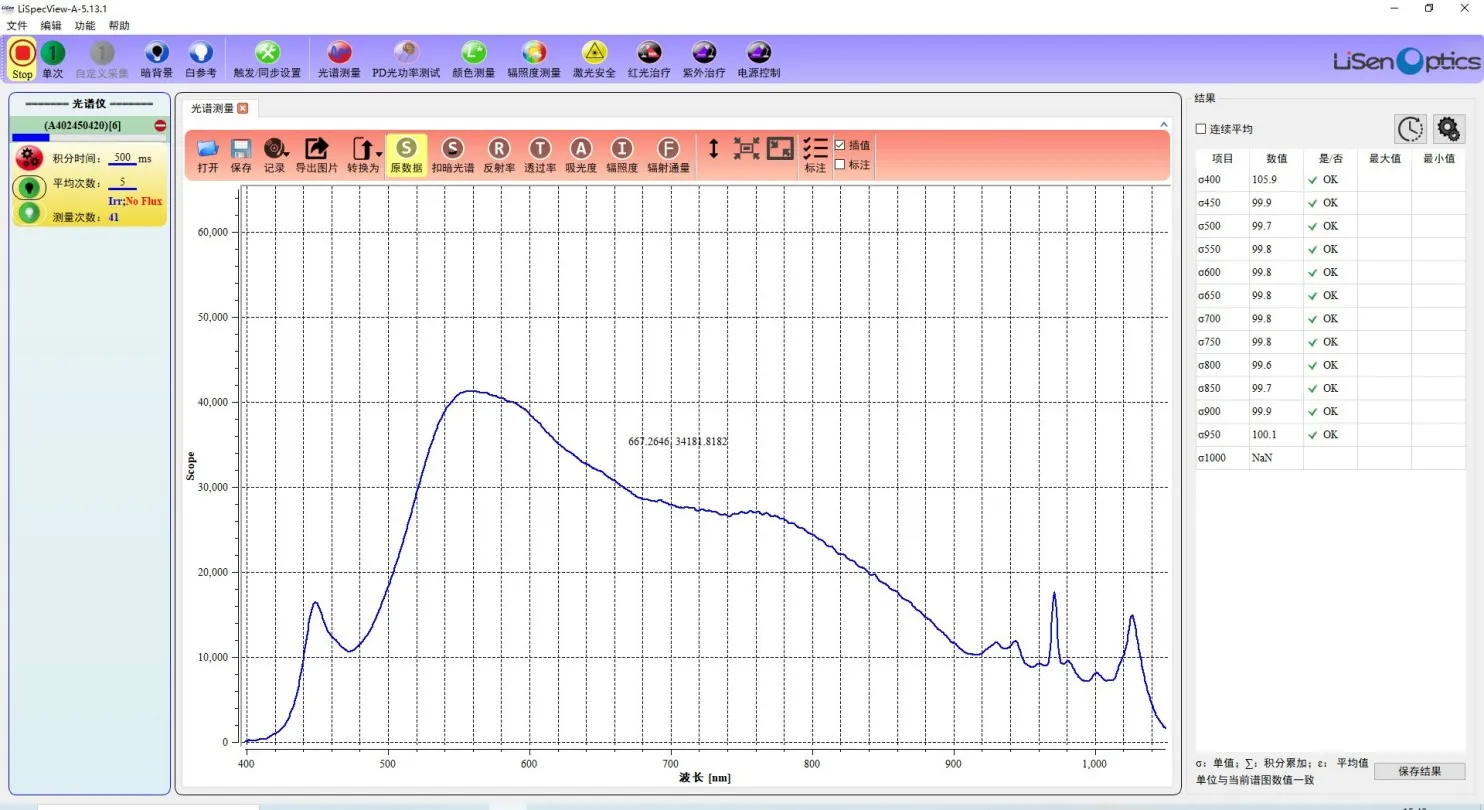Switch to 反射率 reflectance mode
The height and width of the screenshot is (810, 1484).
498,155
